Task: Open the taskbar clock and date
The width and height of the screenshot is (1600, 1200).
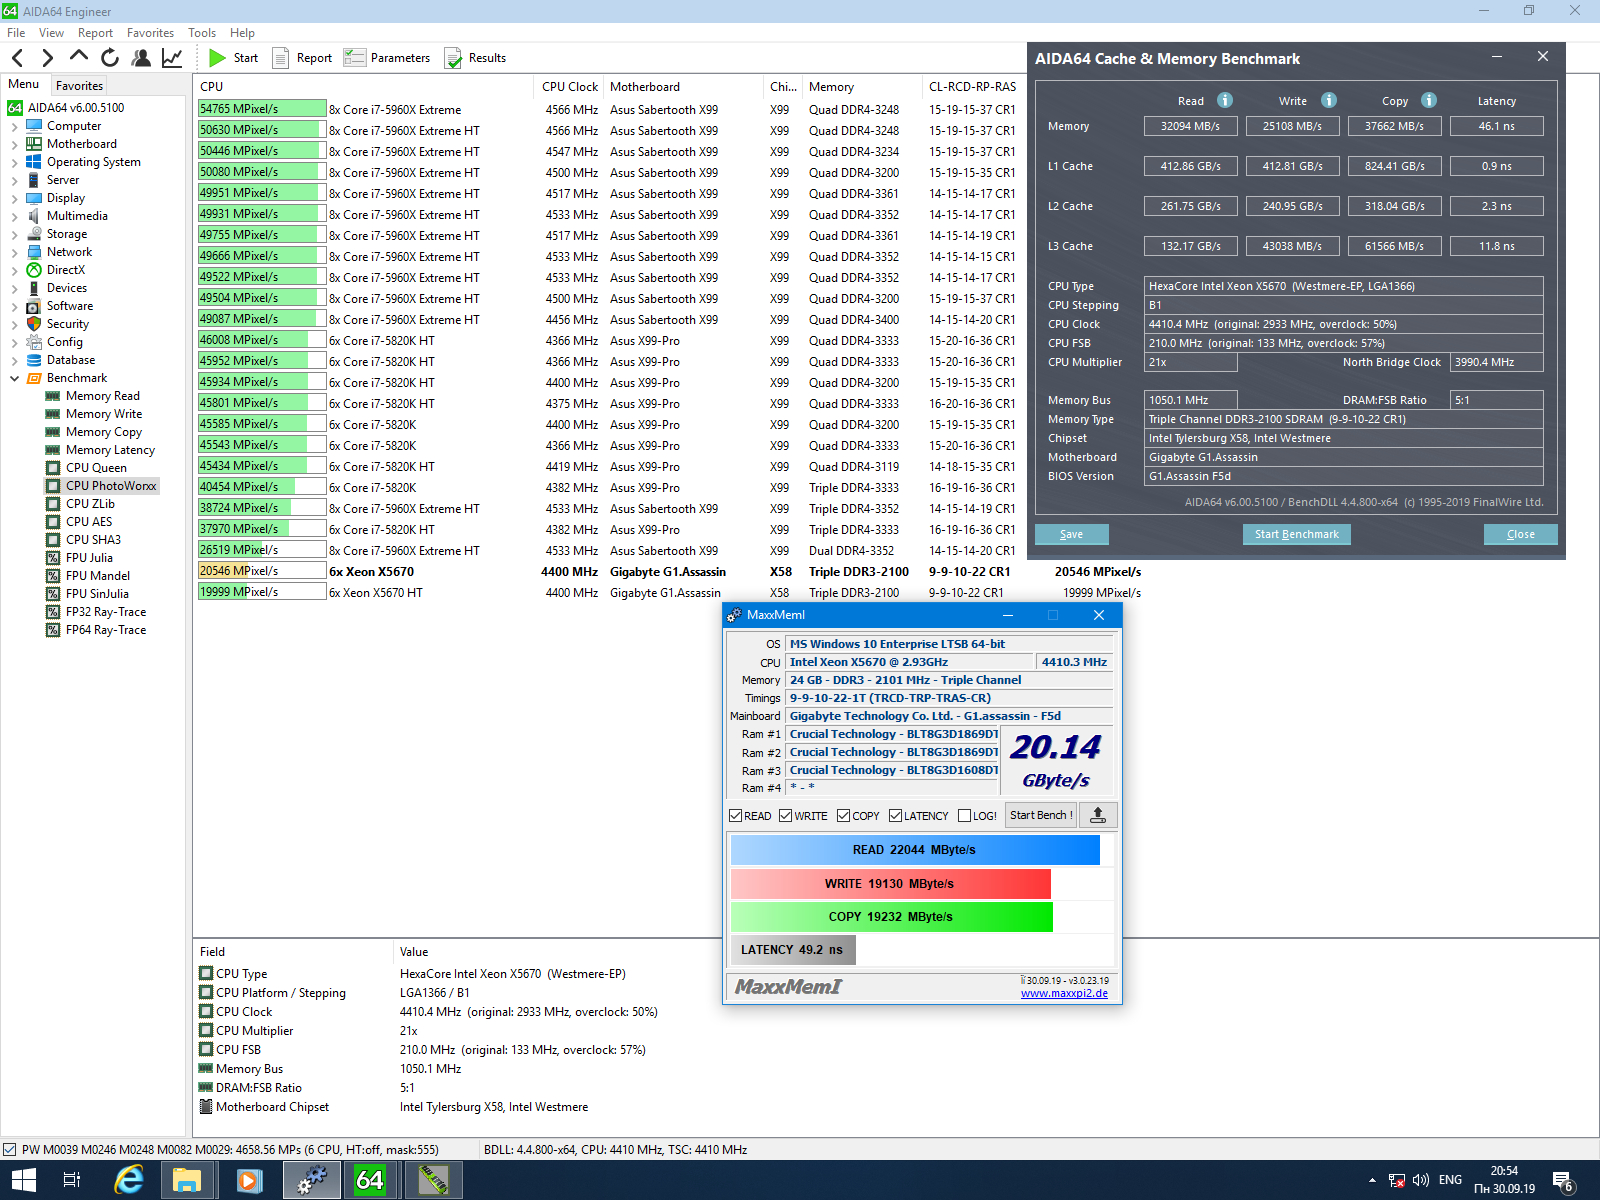Action: (1504, 1180)
